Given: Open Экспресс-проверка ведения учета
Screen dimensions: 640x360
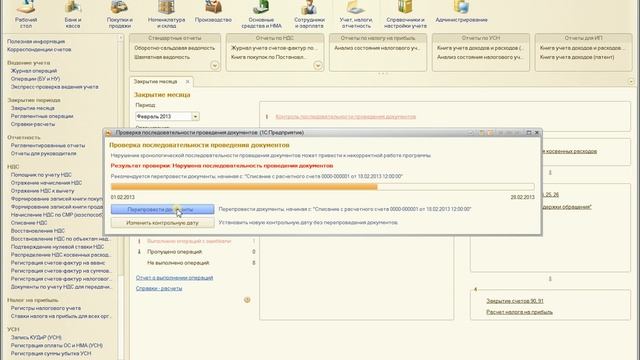Looking at the screenshot, I should [55, 87].
